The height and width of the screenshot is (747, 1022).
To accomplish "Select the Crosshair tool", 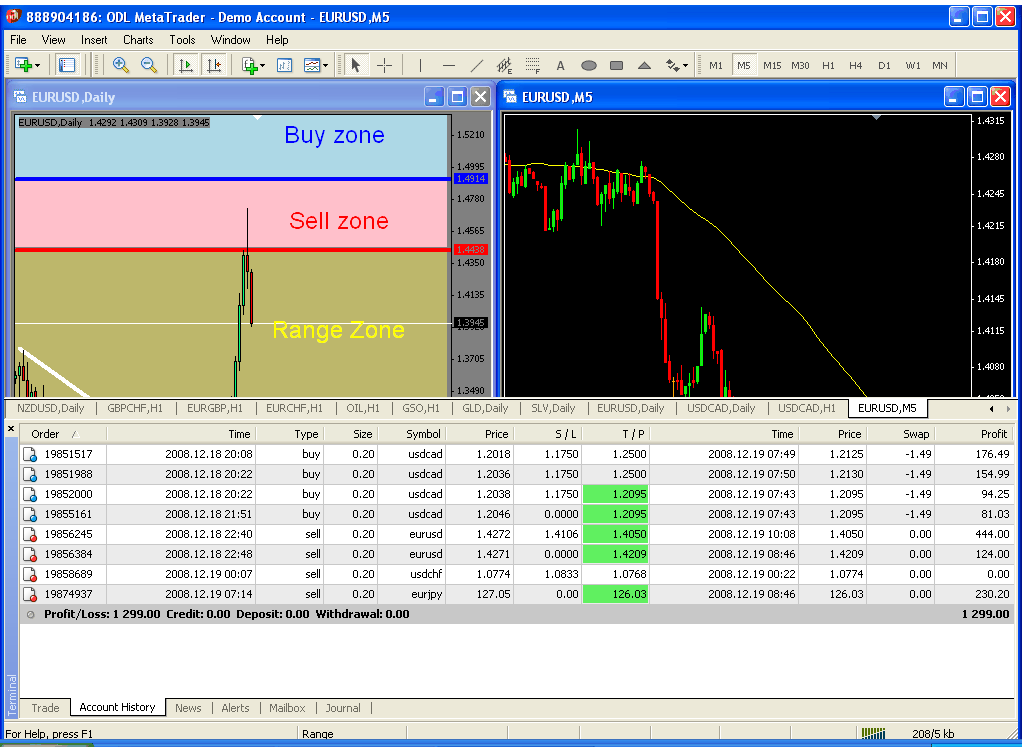I will 385,65.
